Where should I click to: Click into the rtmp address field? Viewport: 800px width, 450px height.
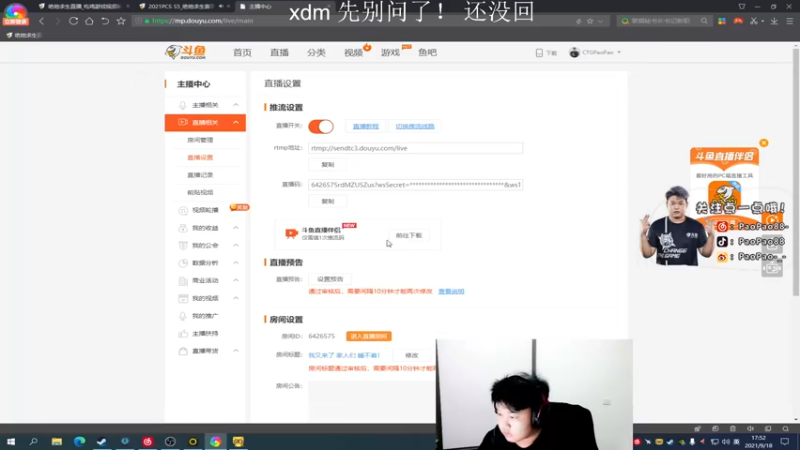(415, 148)
